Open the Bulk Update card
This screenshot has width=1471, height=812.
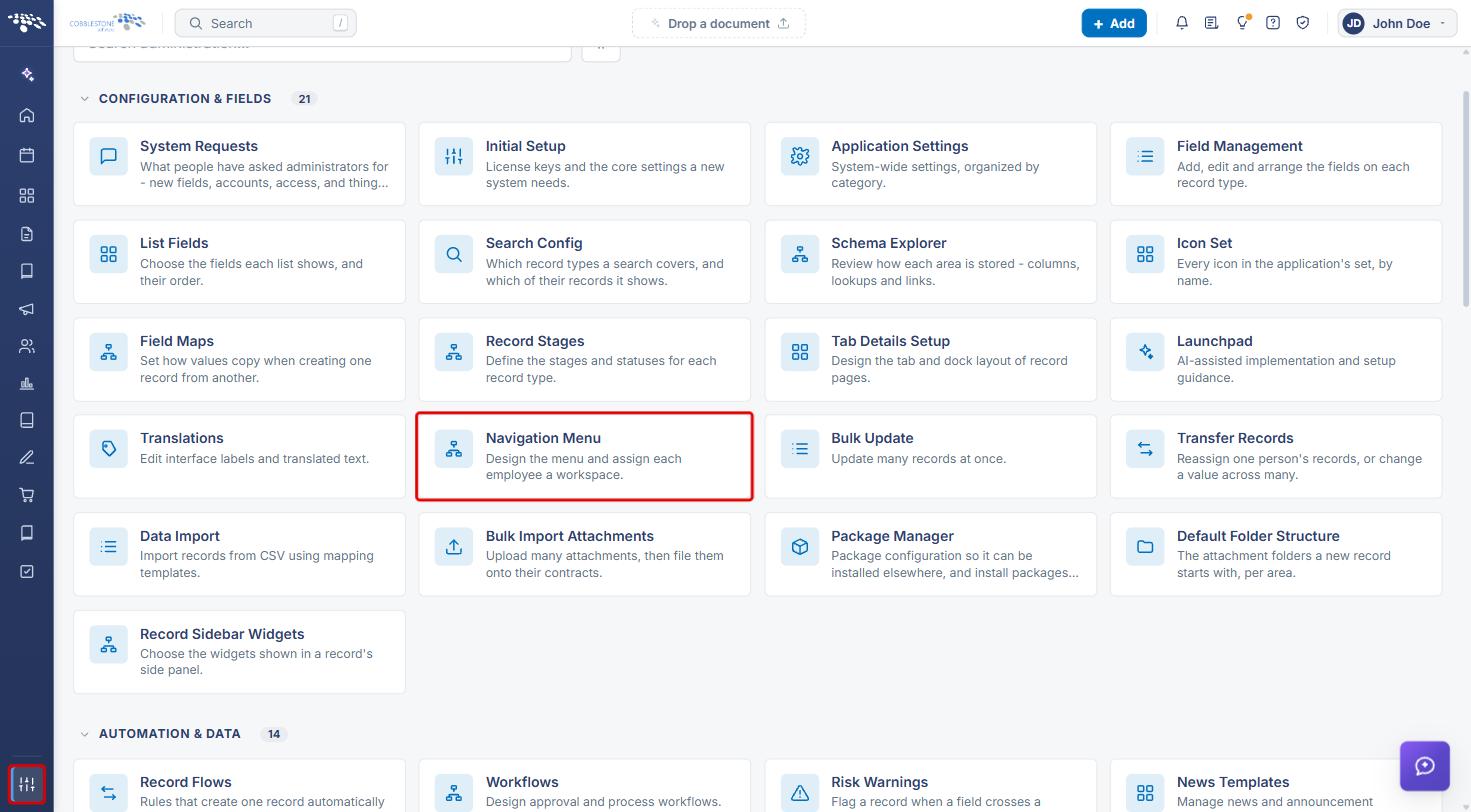point(930,457)
